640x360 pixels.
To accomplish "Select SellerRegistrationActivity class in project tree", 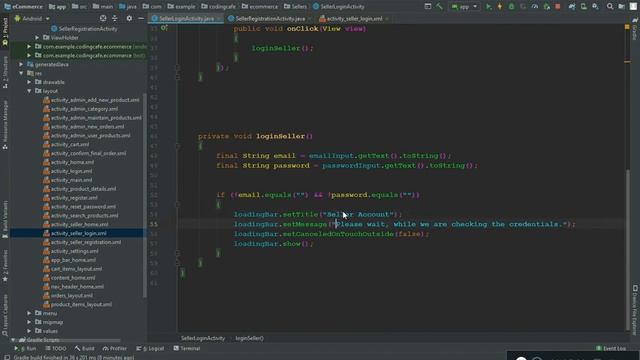I will (88, 29).
